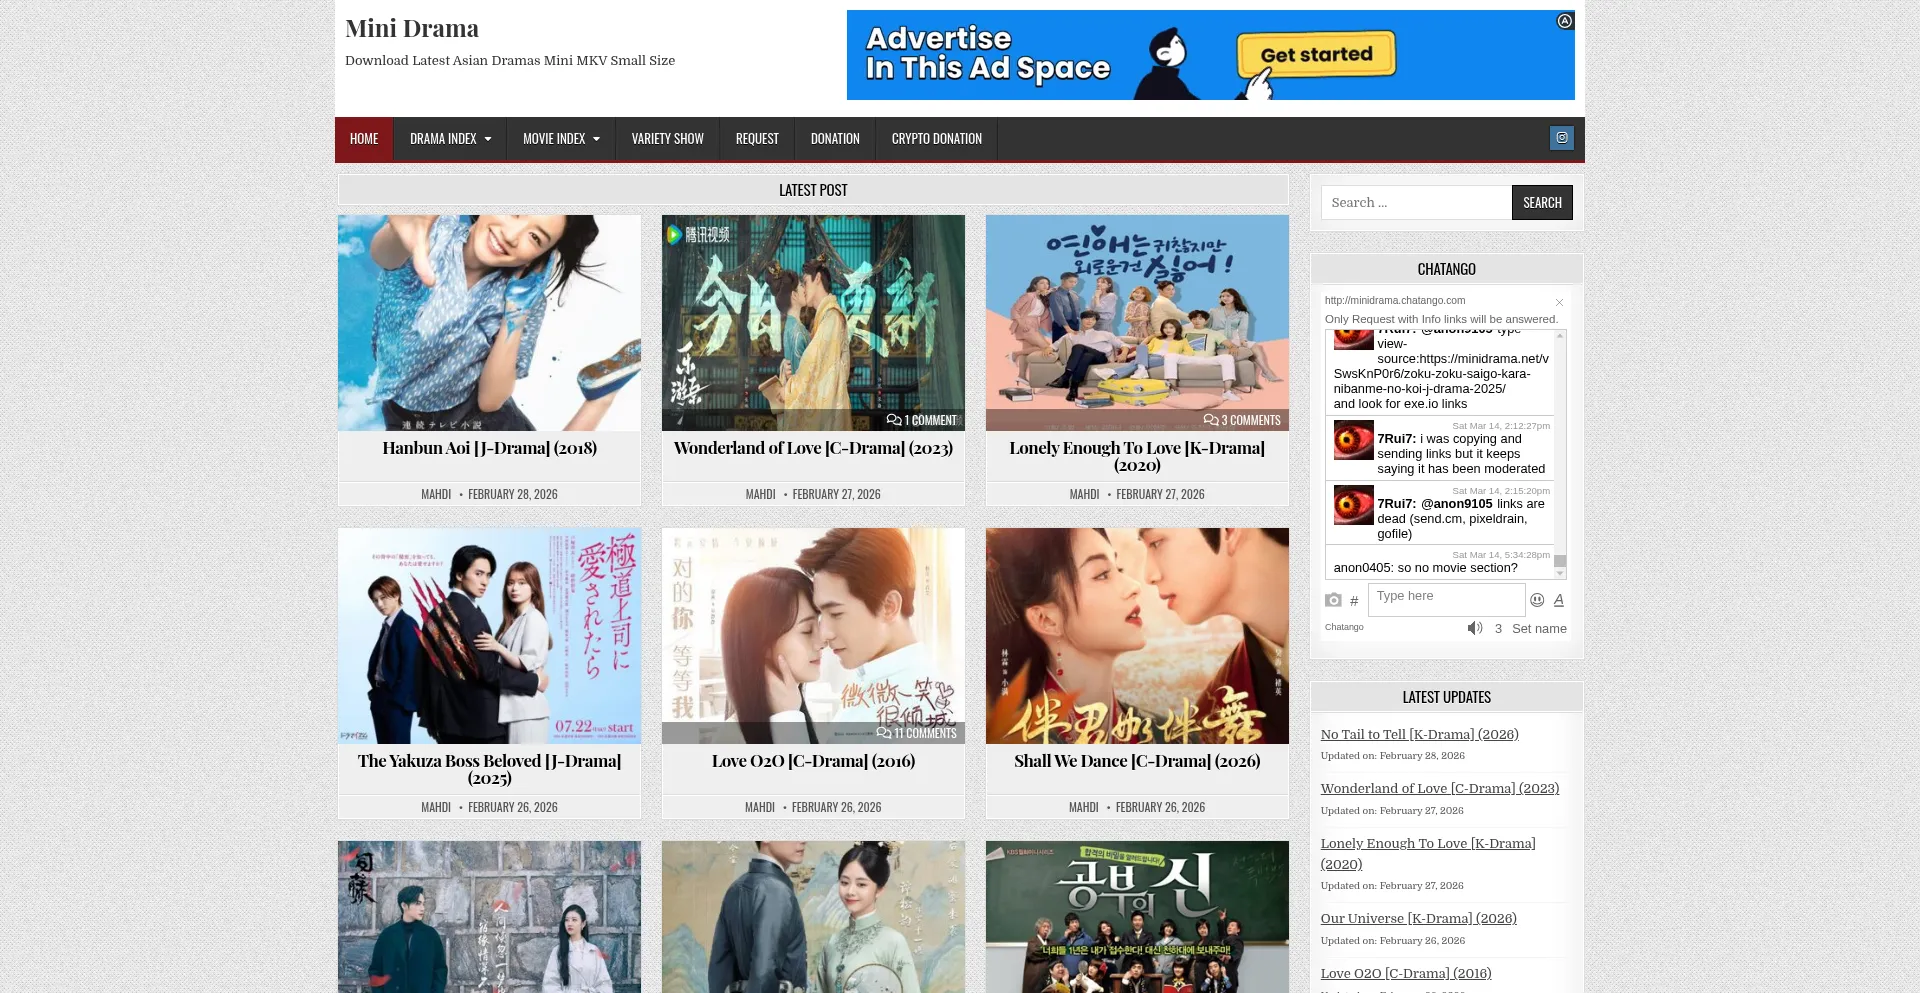Open the school classroom K-Drama poster thumbnail

click(x=1137, y=917)
